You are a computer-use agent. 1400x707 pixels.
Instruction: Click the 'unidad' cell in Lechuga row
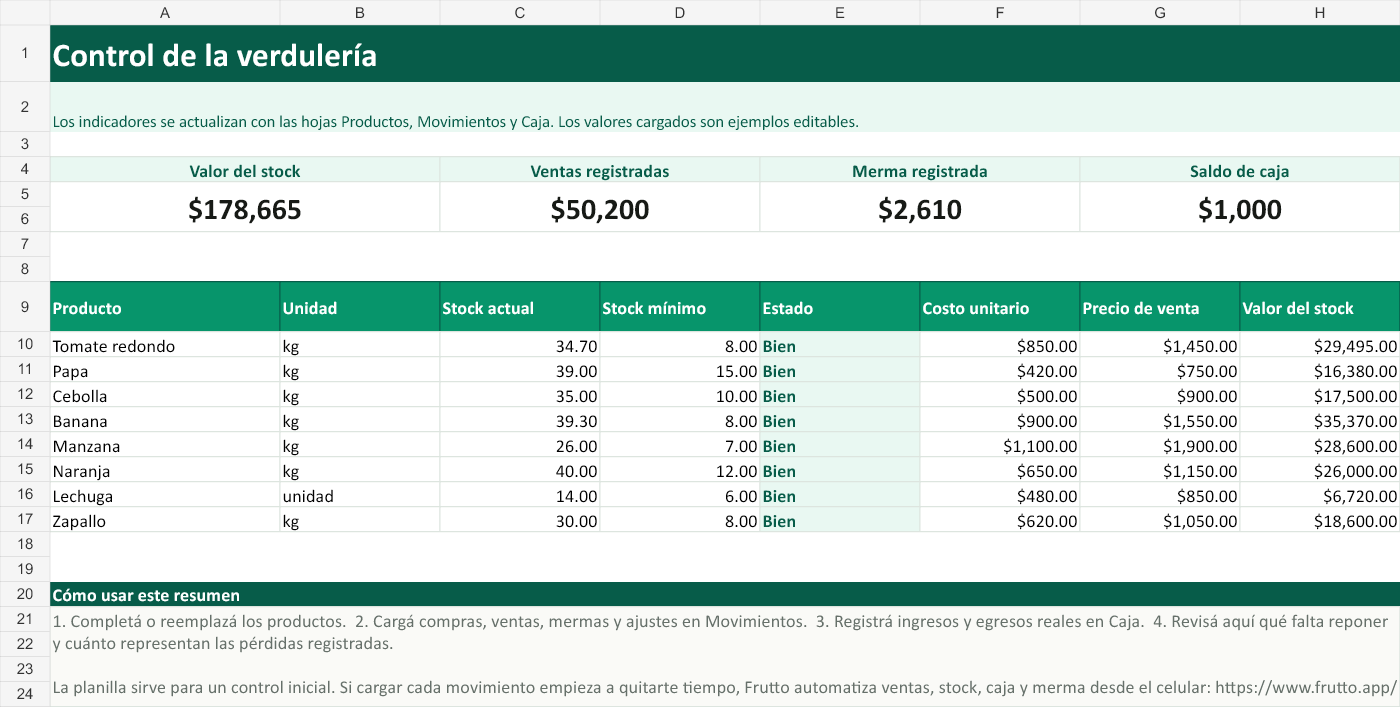[360, 495]
